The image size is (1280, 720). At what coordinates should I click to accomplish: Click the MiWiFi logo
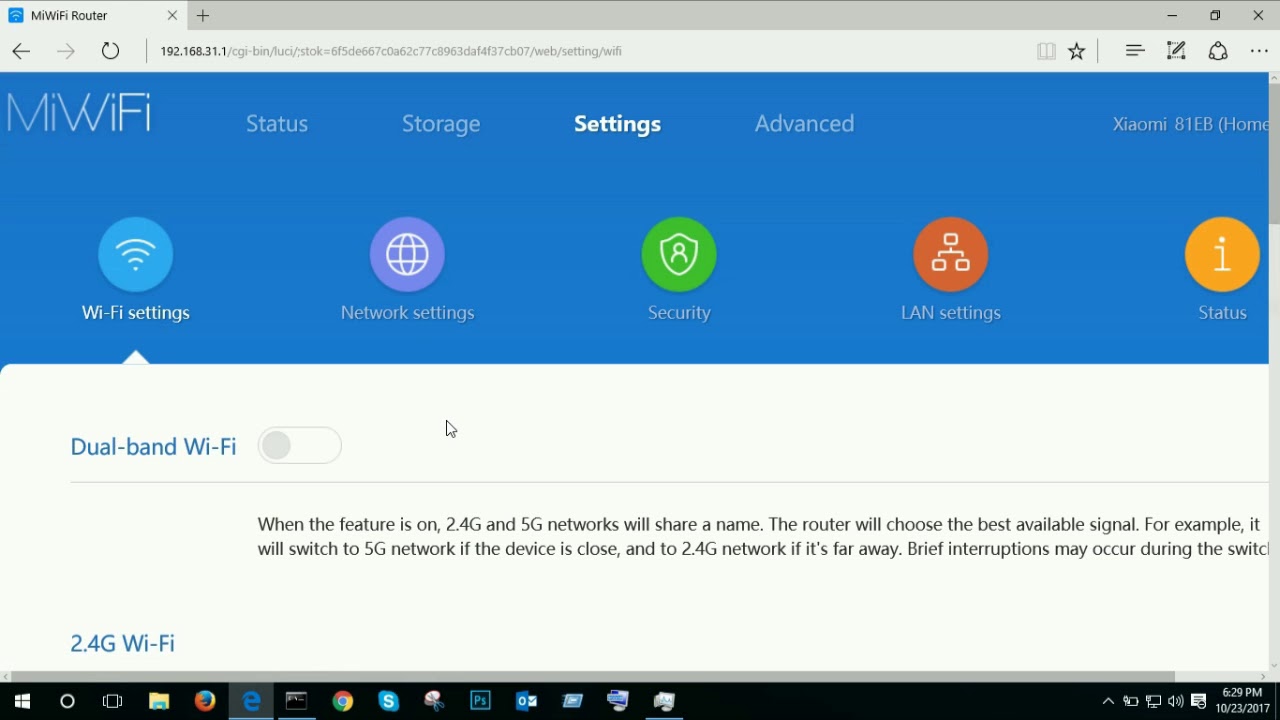tap(78, 113)
